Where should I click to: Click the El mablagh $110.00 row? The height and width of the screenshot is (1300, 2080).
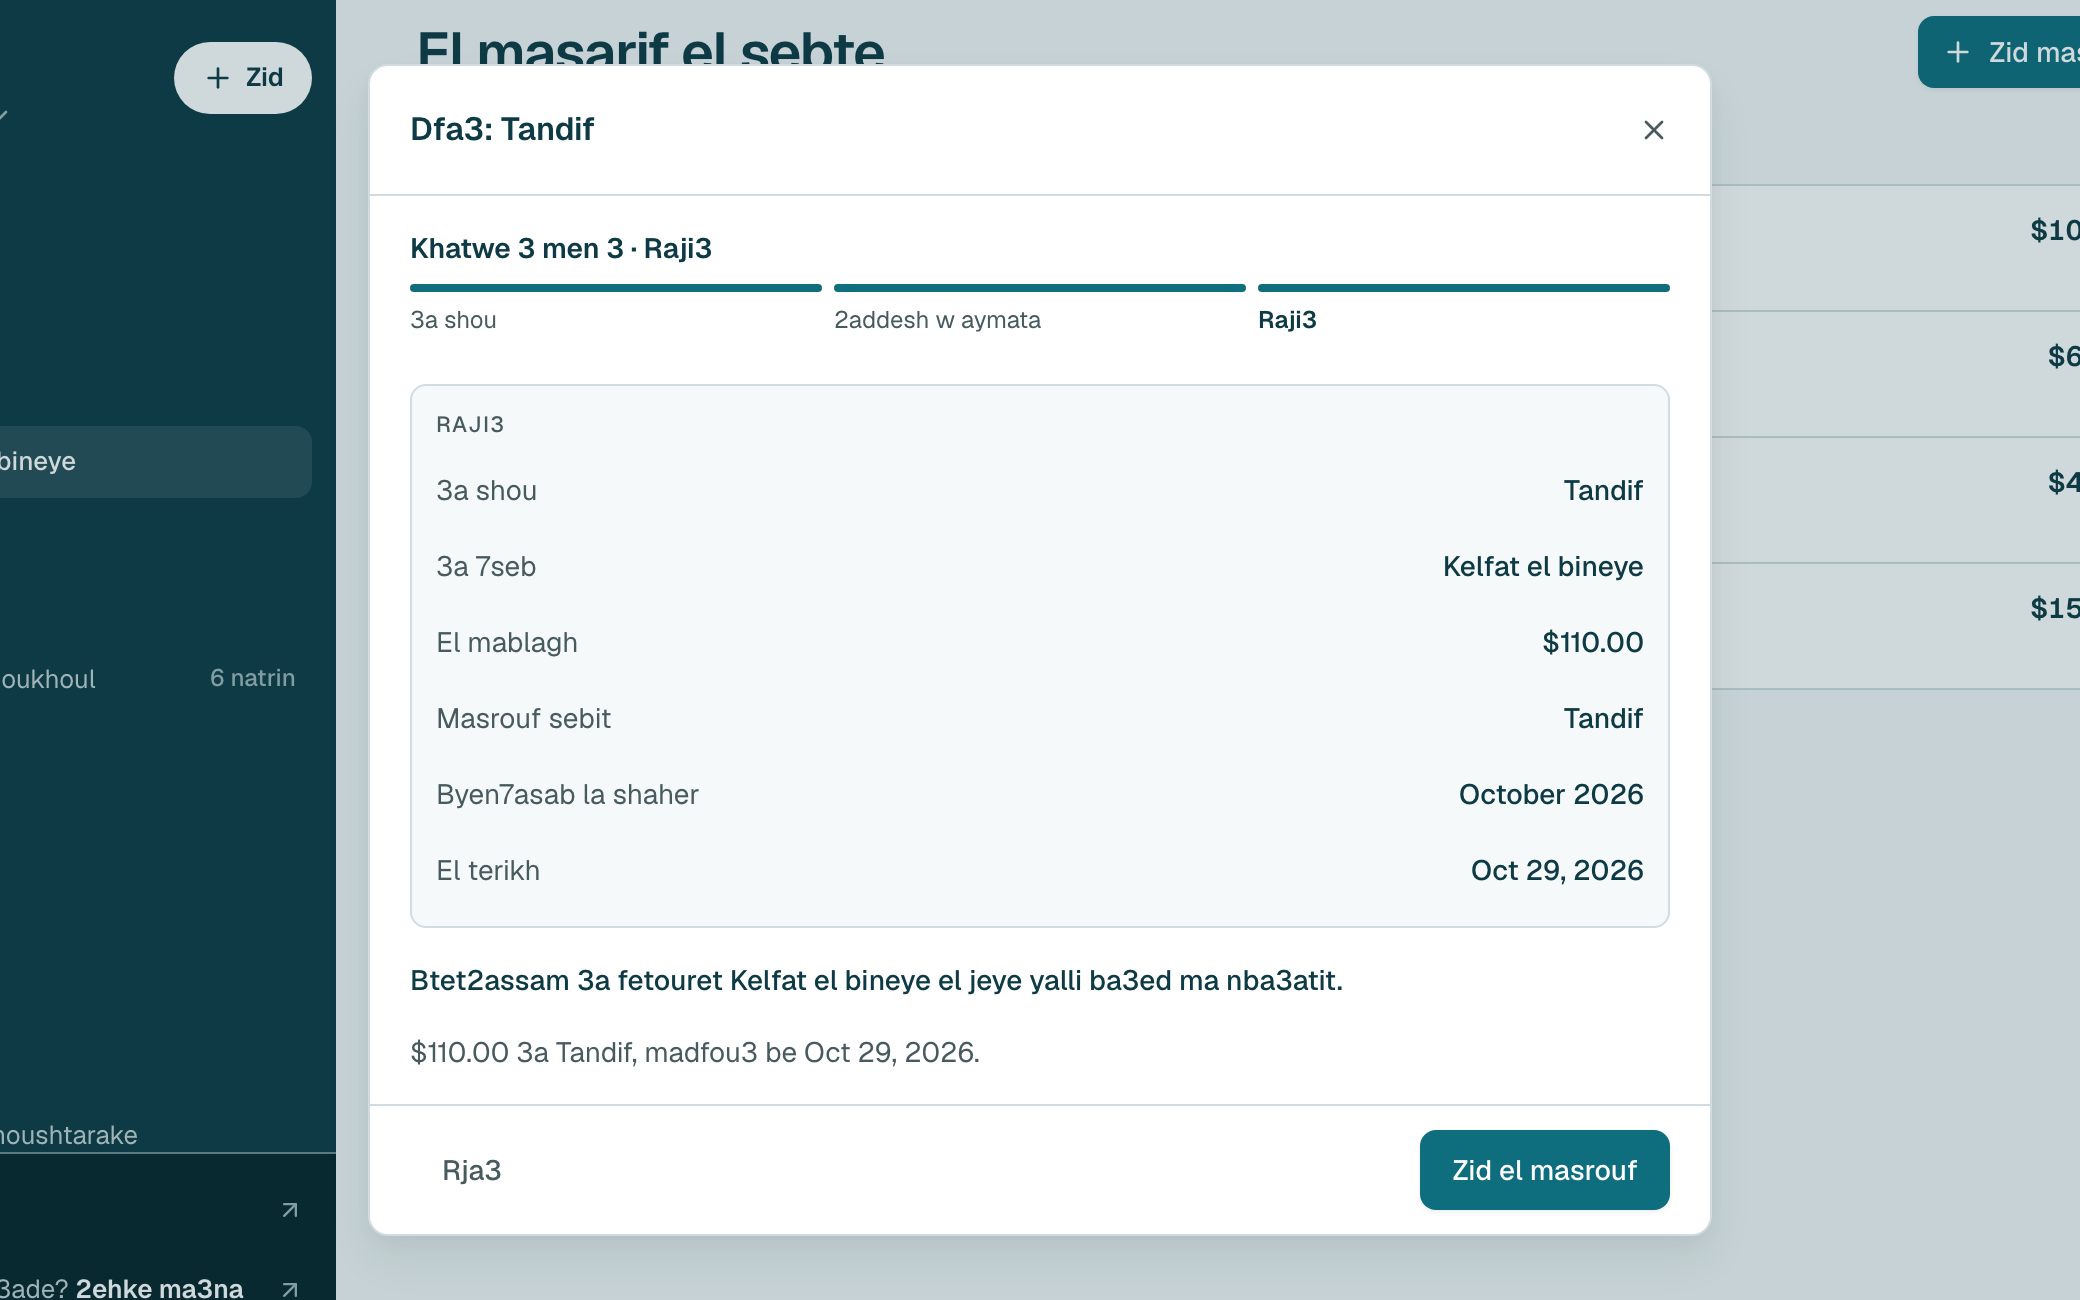click(x=1040, y=643)
